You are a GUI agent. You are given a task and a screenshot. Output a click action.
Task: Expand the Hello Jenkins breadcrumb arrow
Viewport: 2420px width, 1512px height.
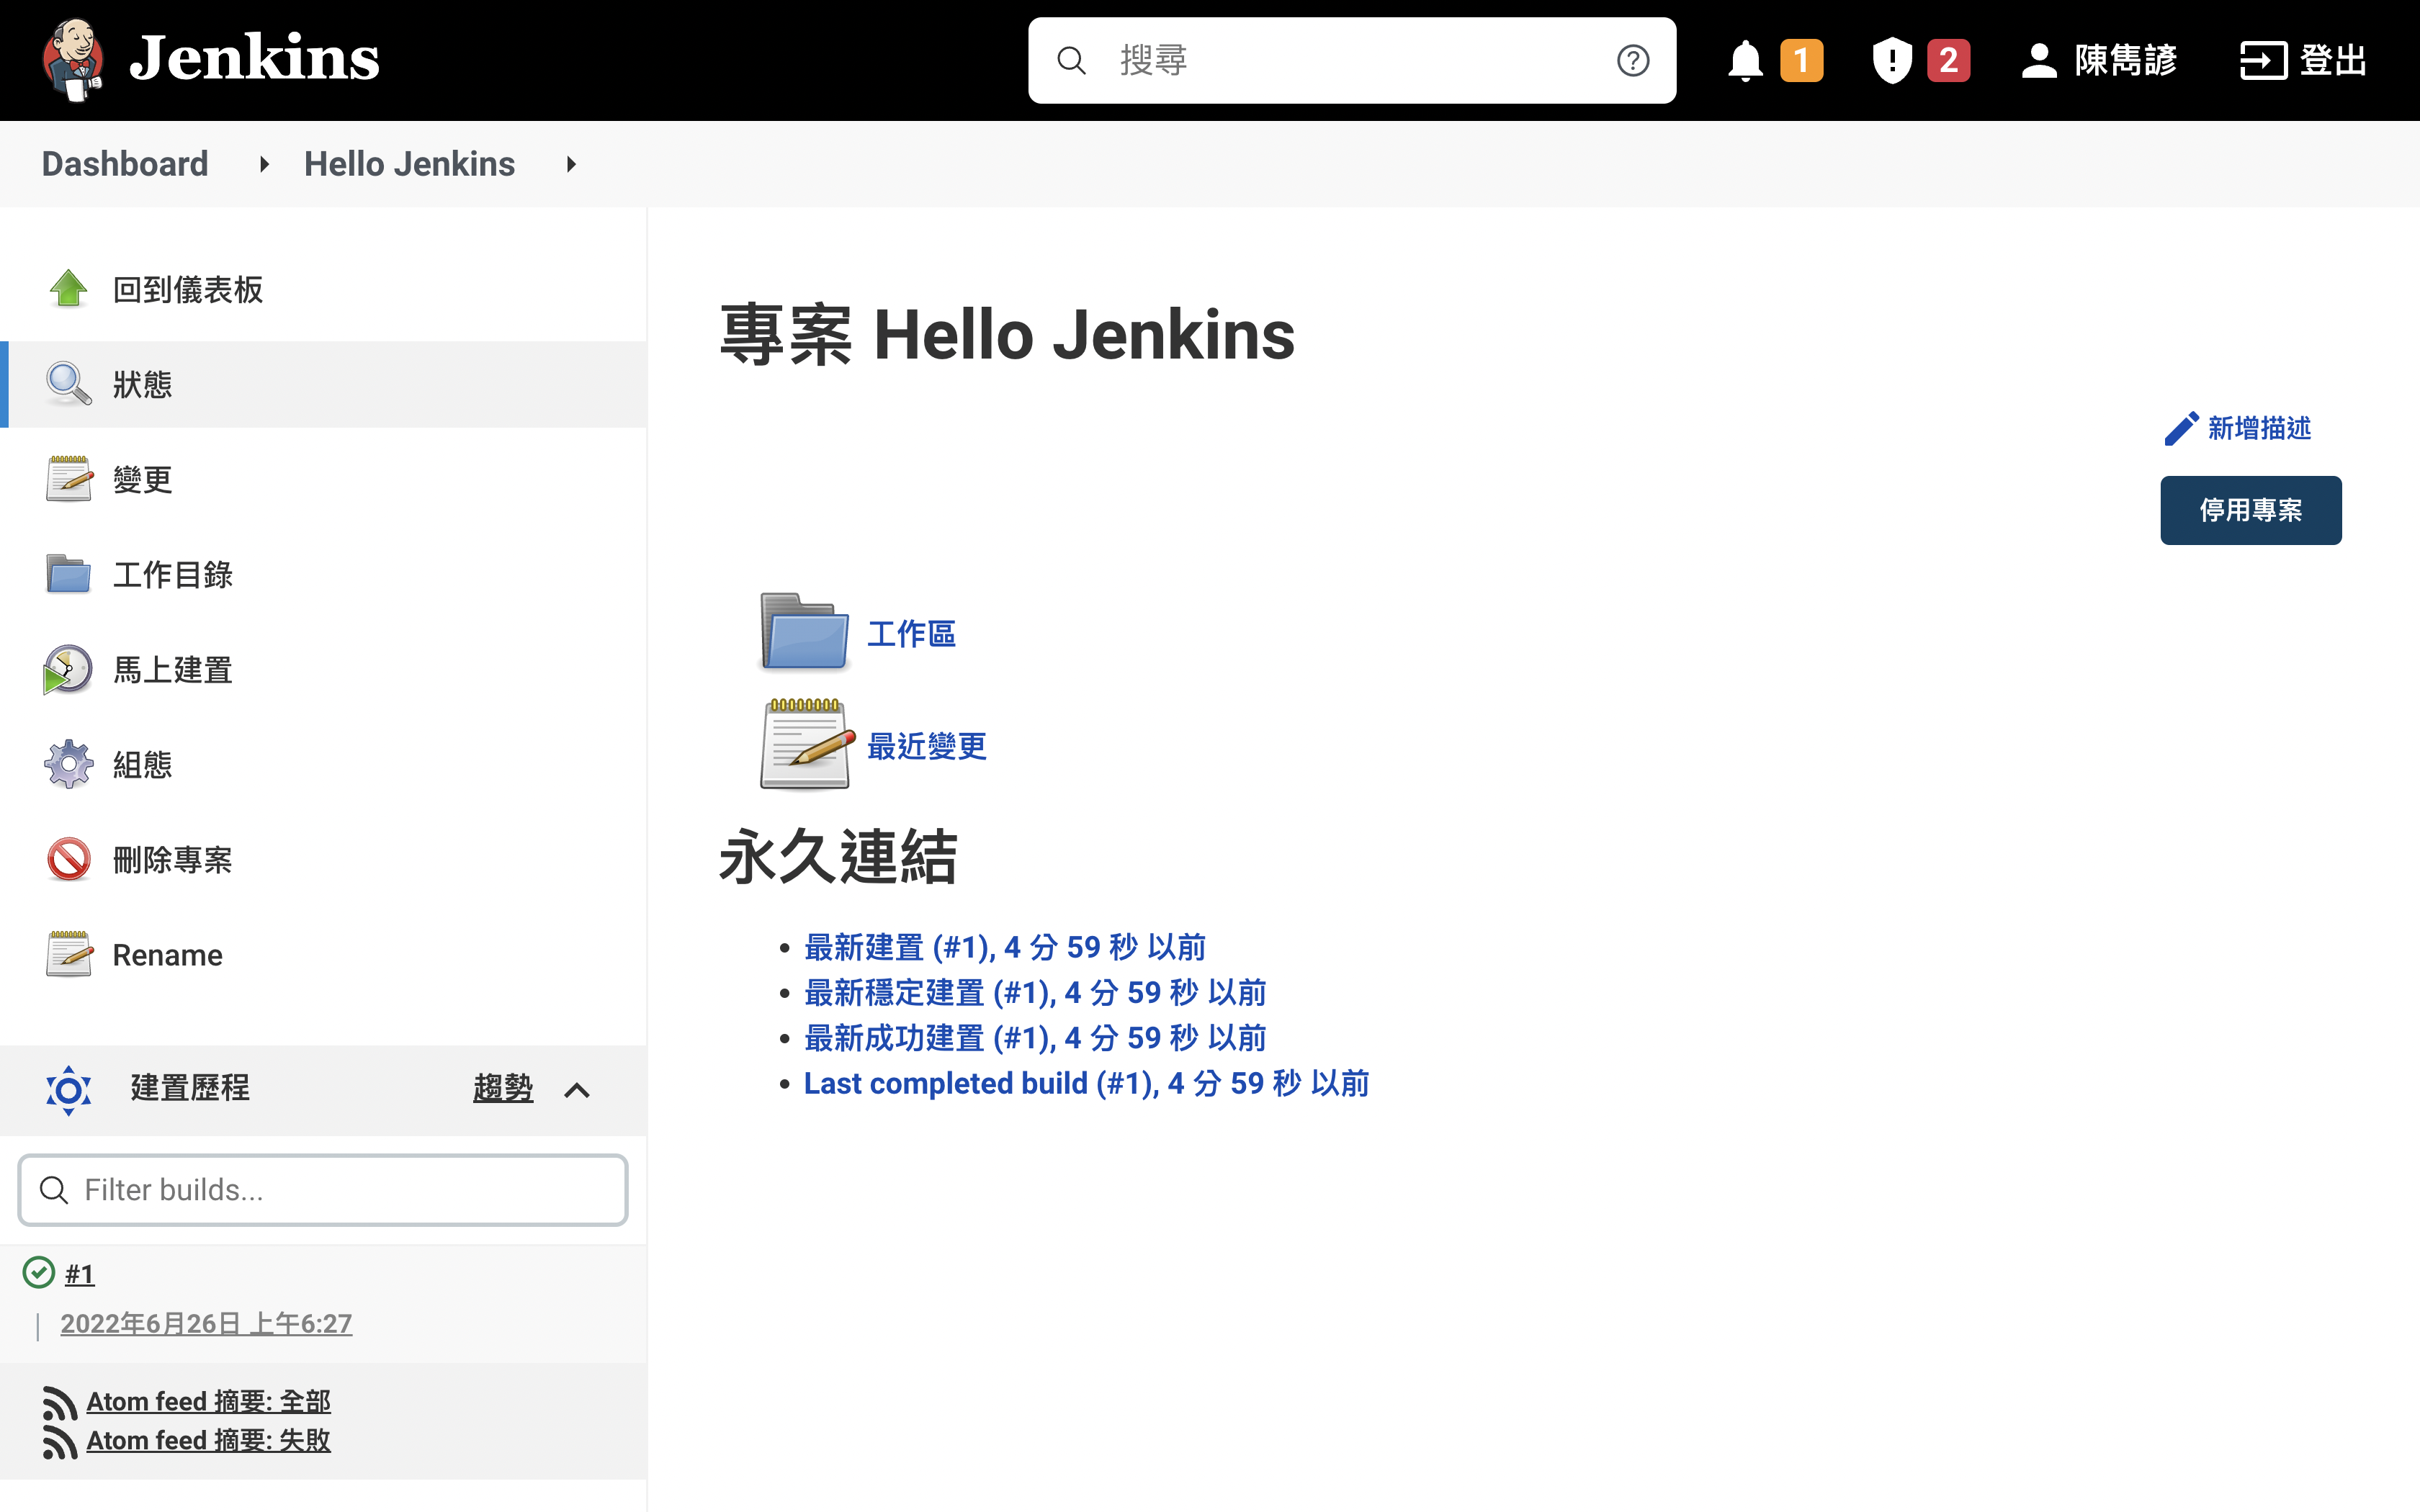tap(571, 164)
